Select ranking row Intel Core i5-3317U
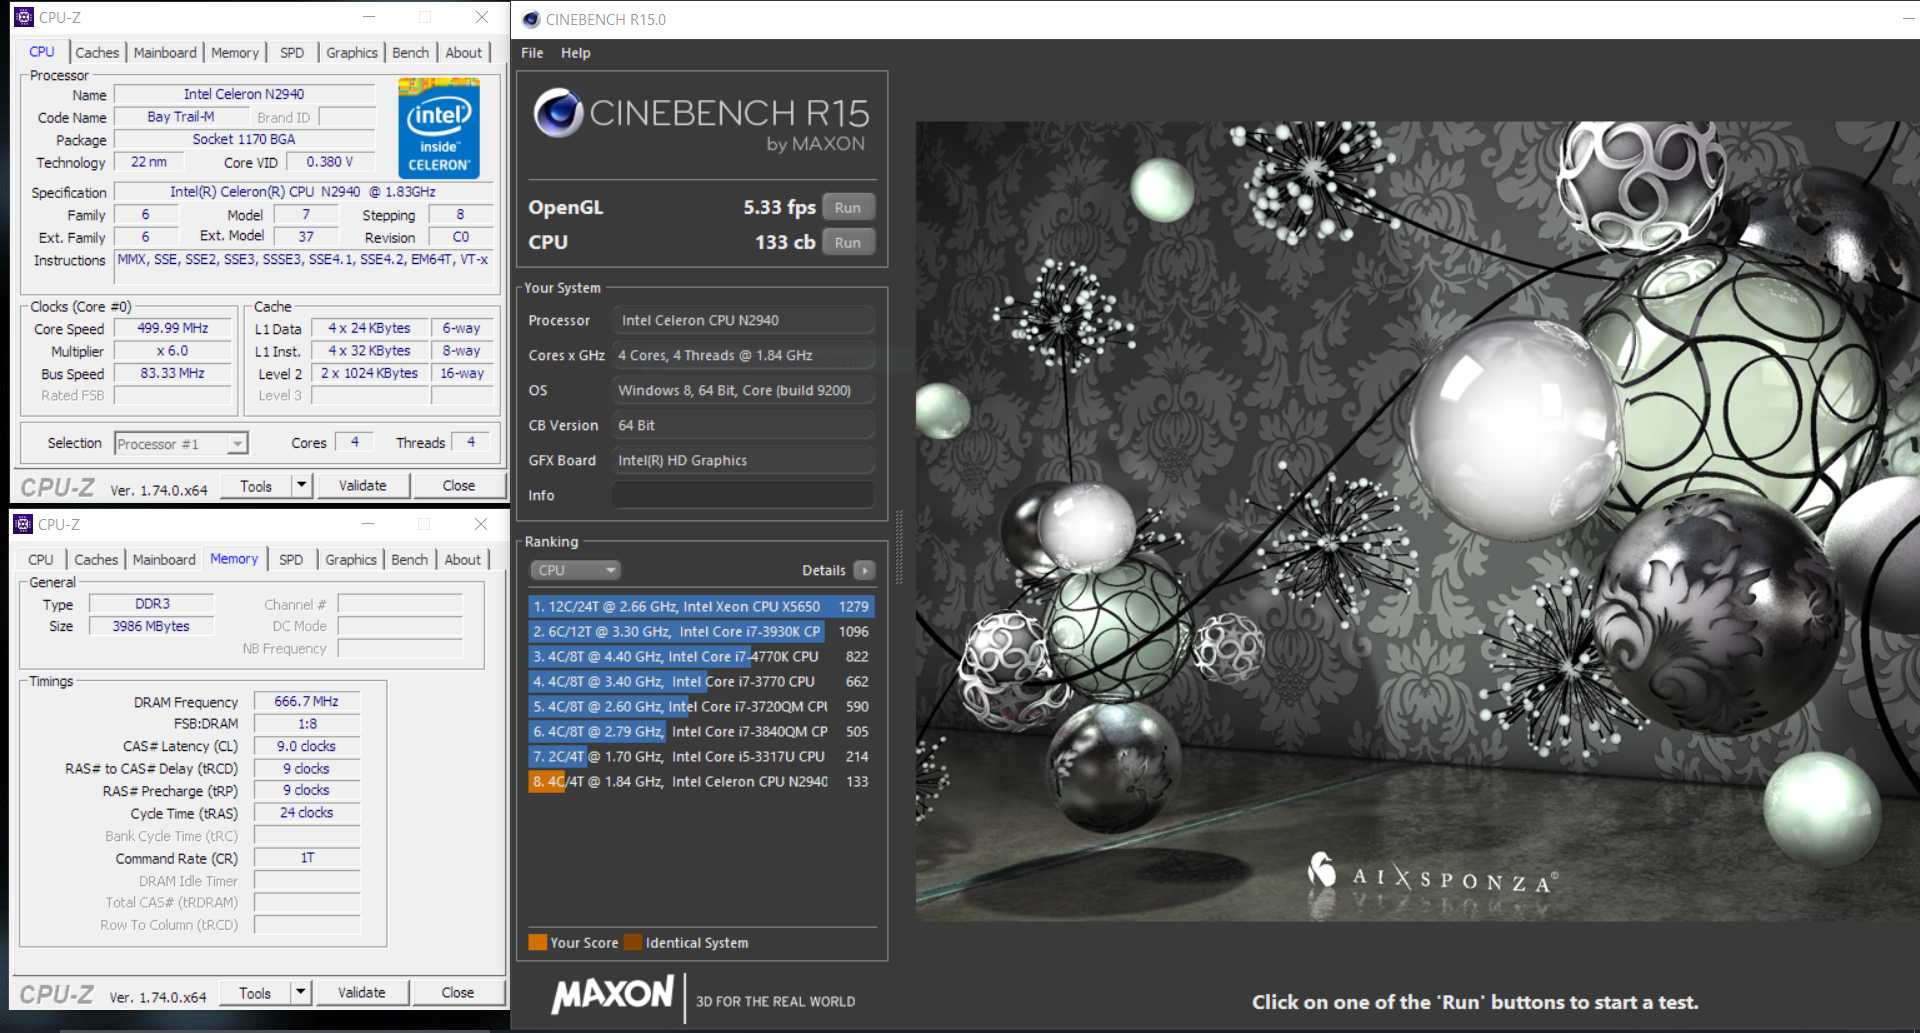 coord(701,756)
